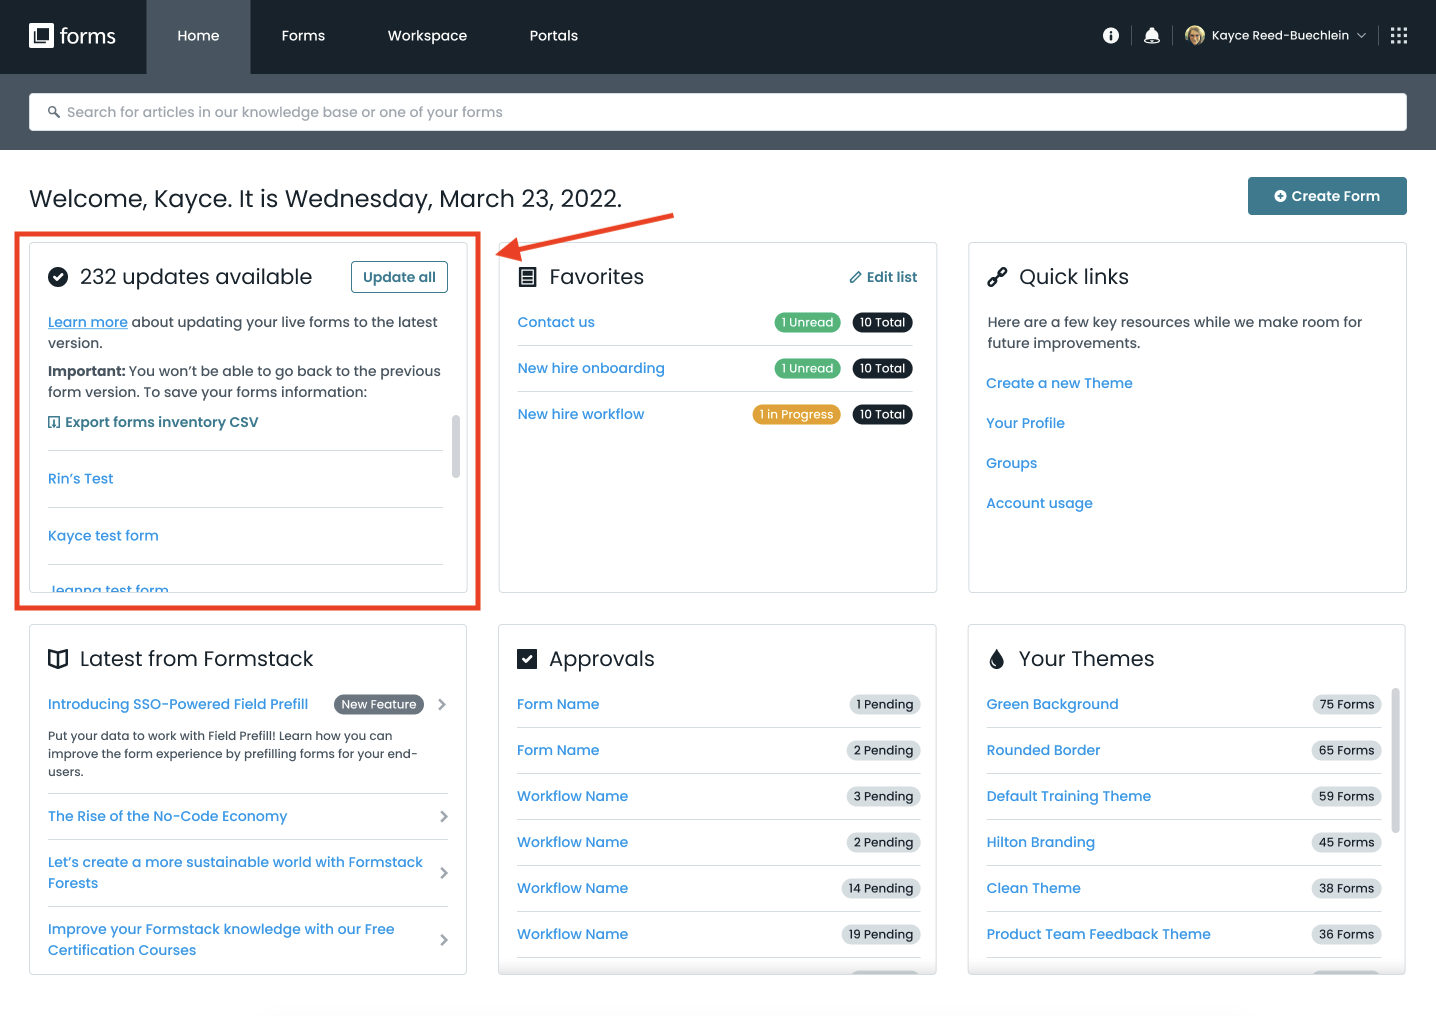Check notifications via the bell icon

pyautogui.click(x=1151, y=35)
